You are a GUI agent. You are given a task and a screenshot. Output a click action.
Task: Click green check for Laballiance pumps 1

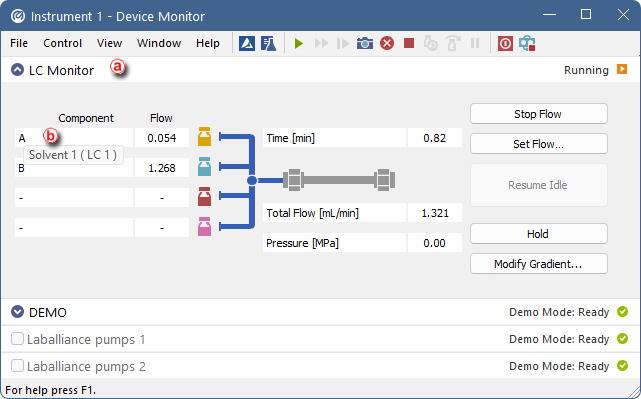[622, 338]
